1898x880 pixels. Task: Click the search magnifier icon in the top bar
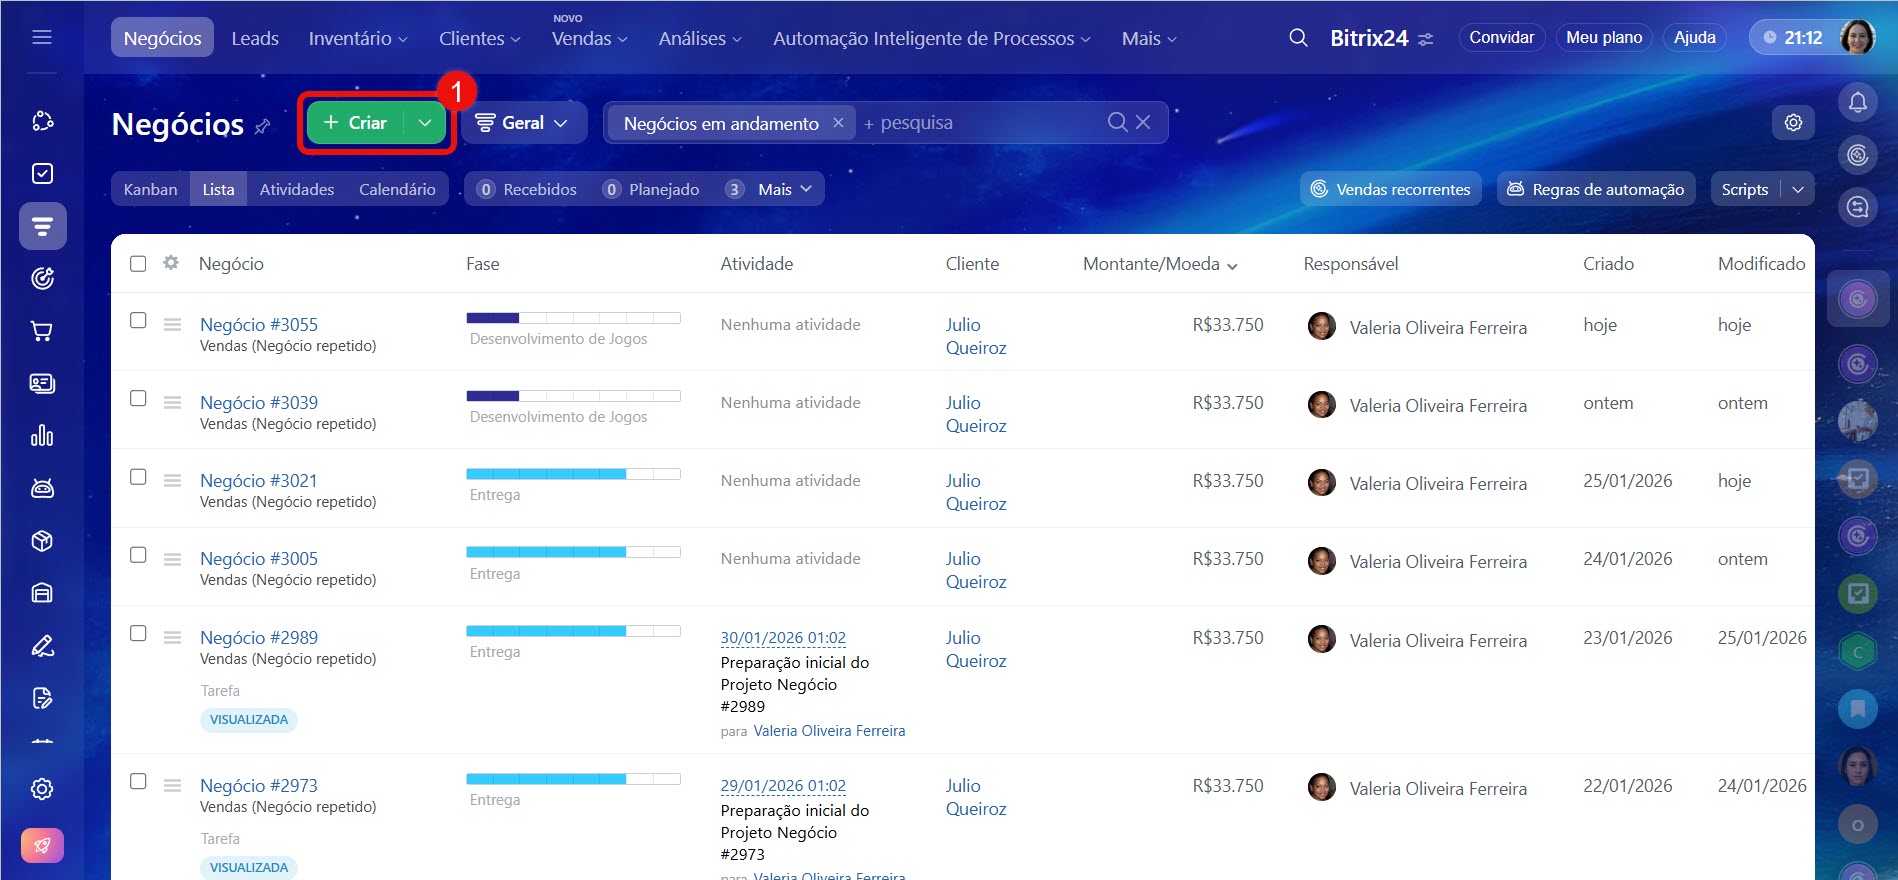pos(1298,38)
